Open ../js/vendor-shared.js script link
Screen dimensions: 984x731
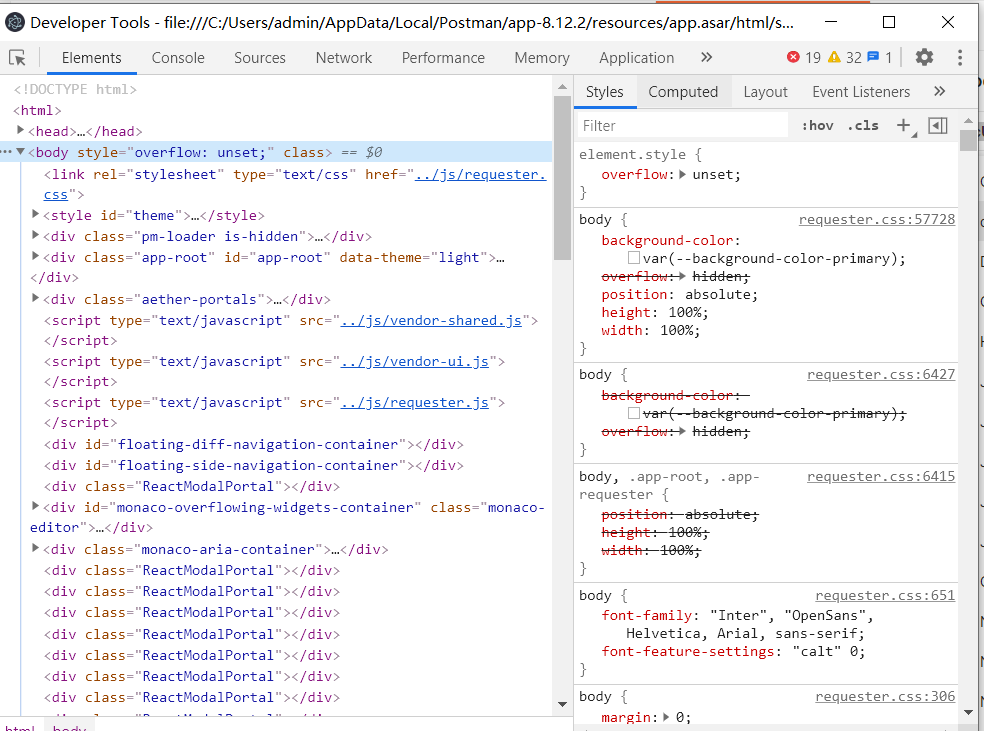point(431,321)
